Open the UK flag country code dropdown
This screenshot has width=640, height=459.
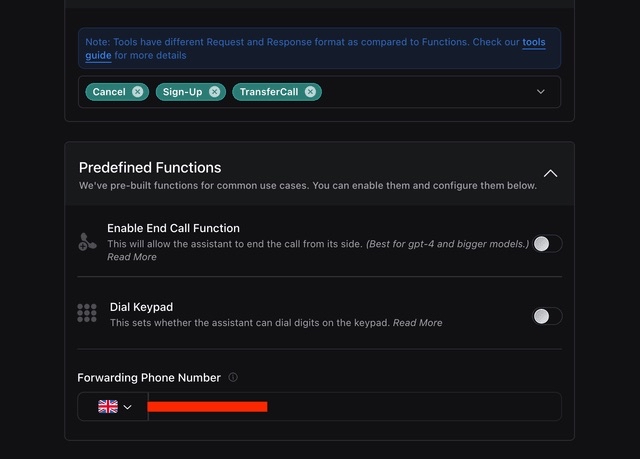(114, 407)
